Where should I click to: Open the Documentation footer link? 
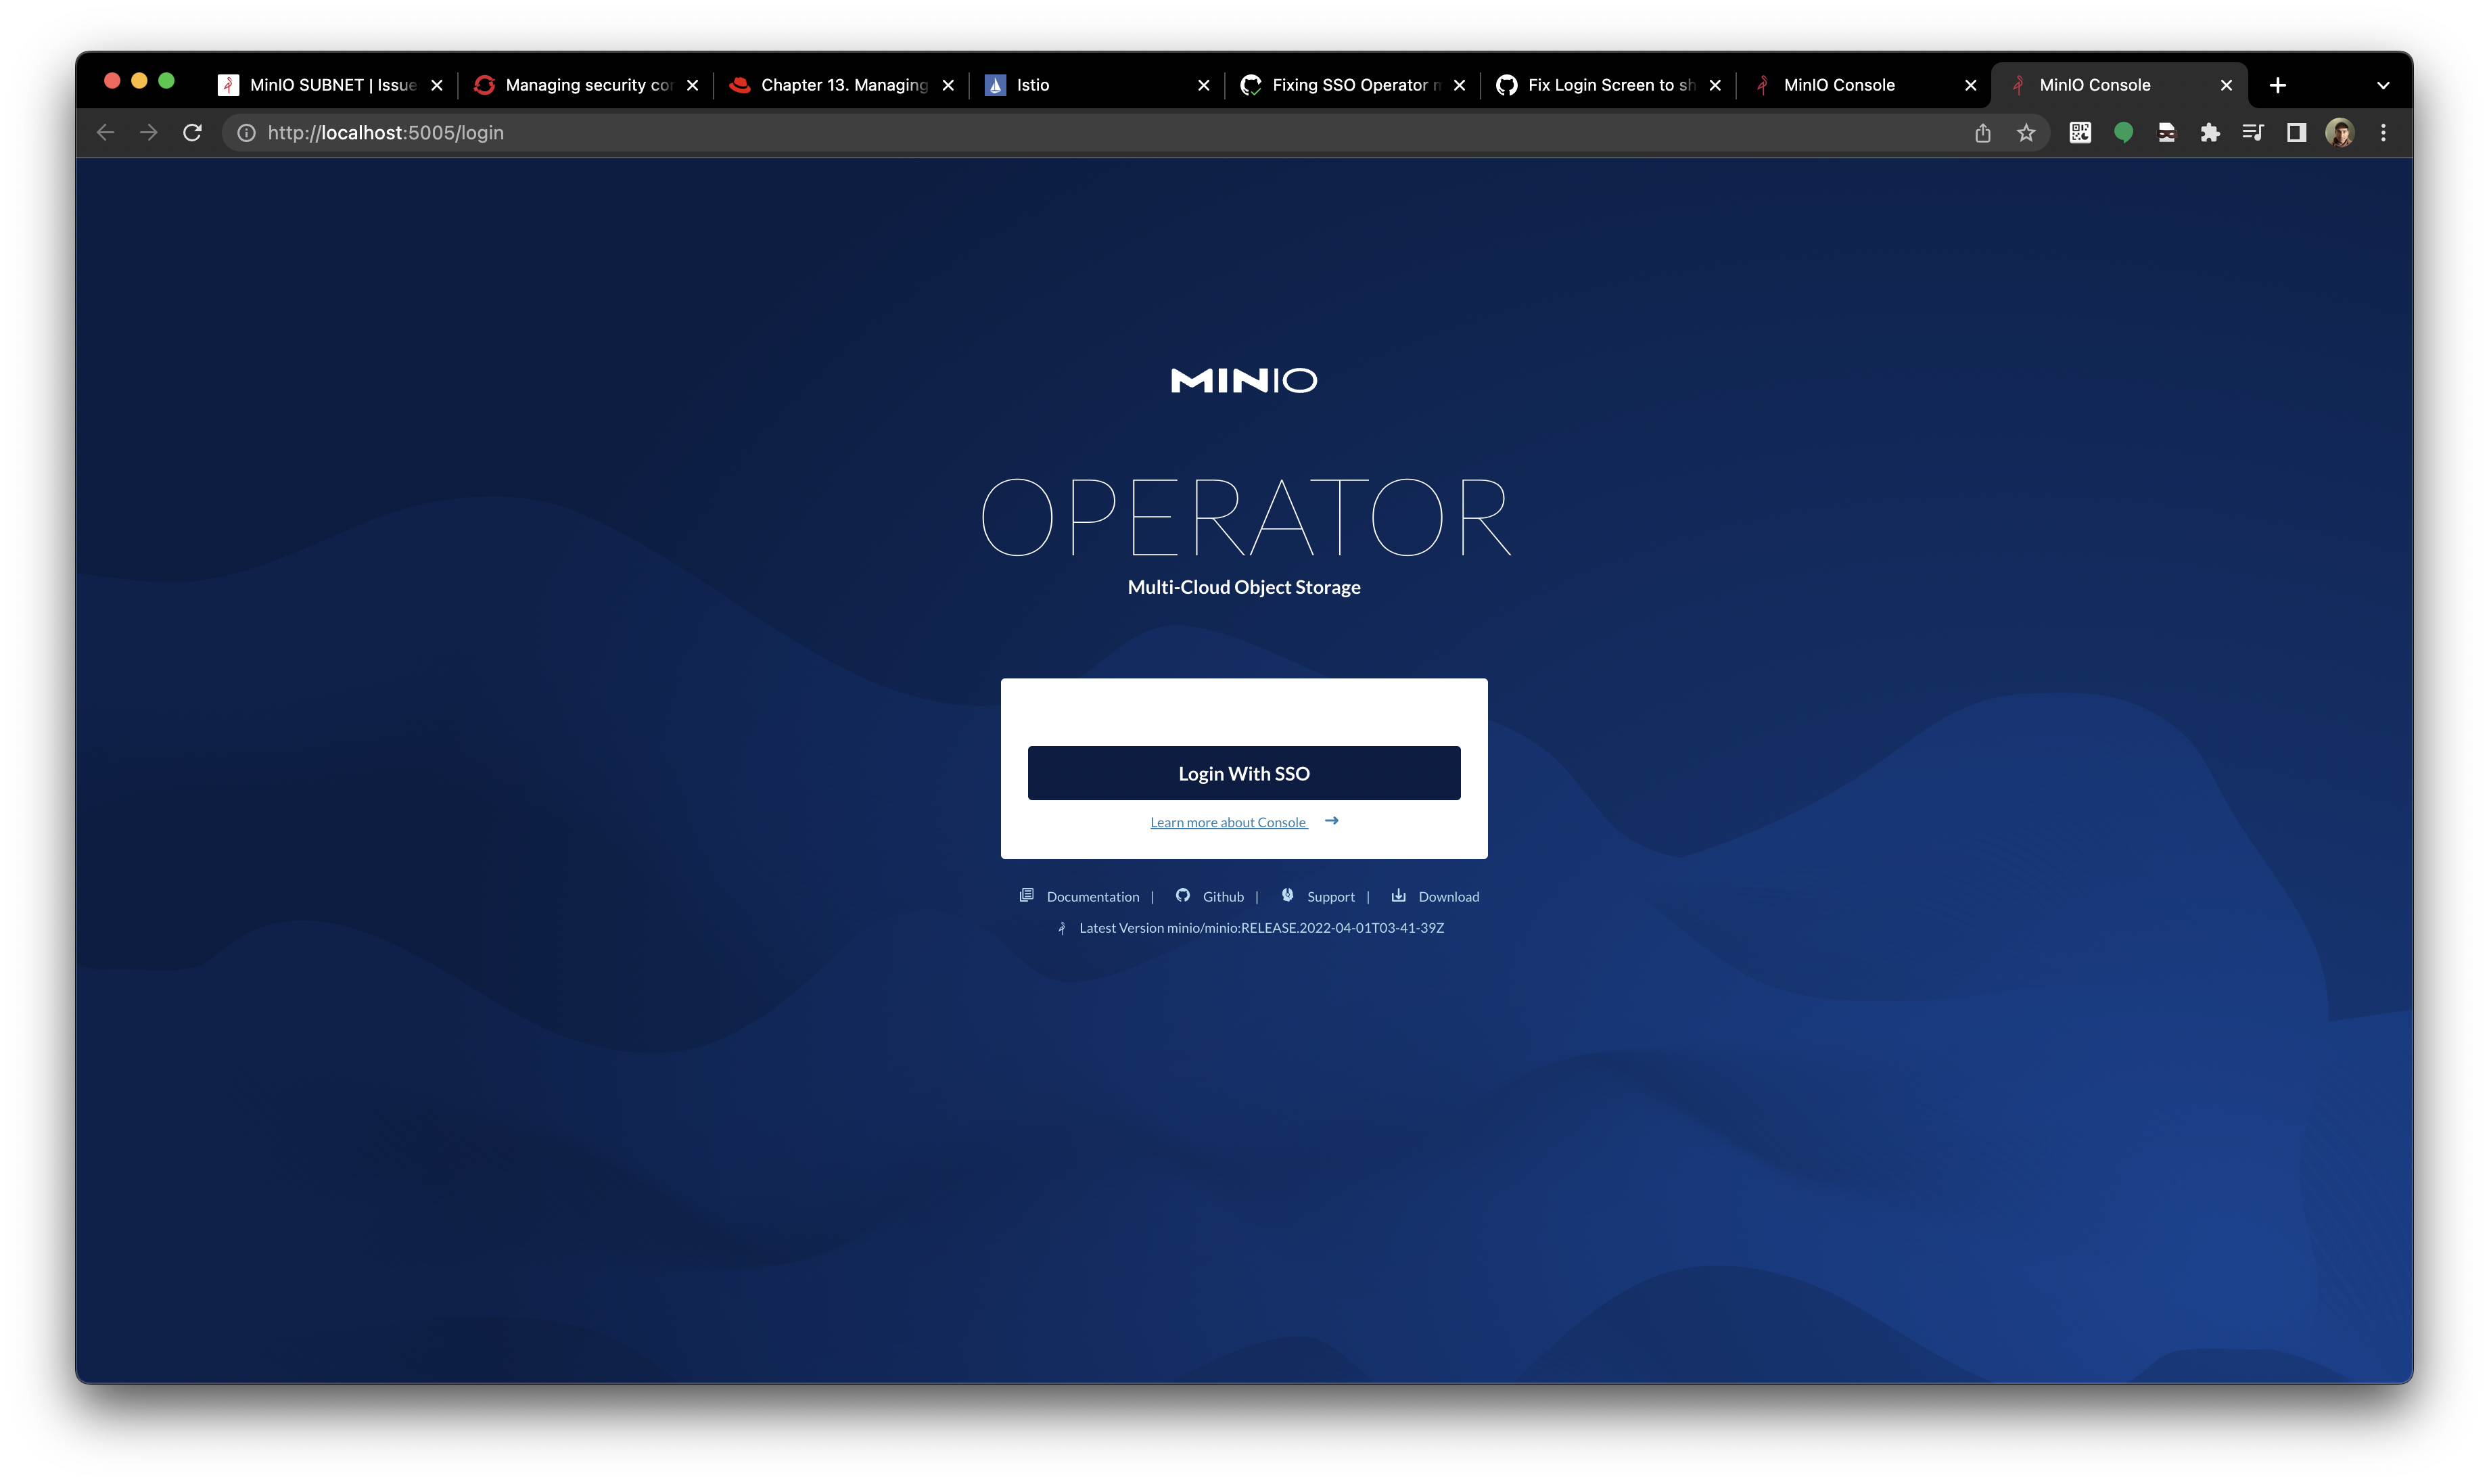click(1091, 896)
